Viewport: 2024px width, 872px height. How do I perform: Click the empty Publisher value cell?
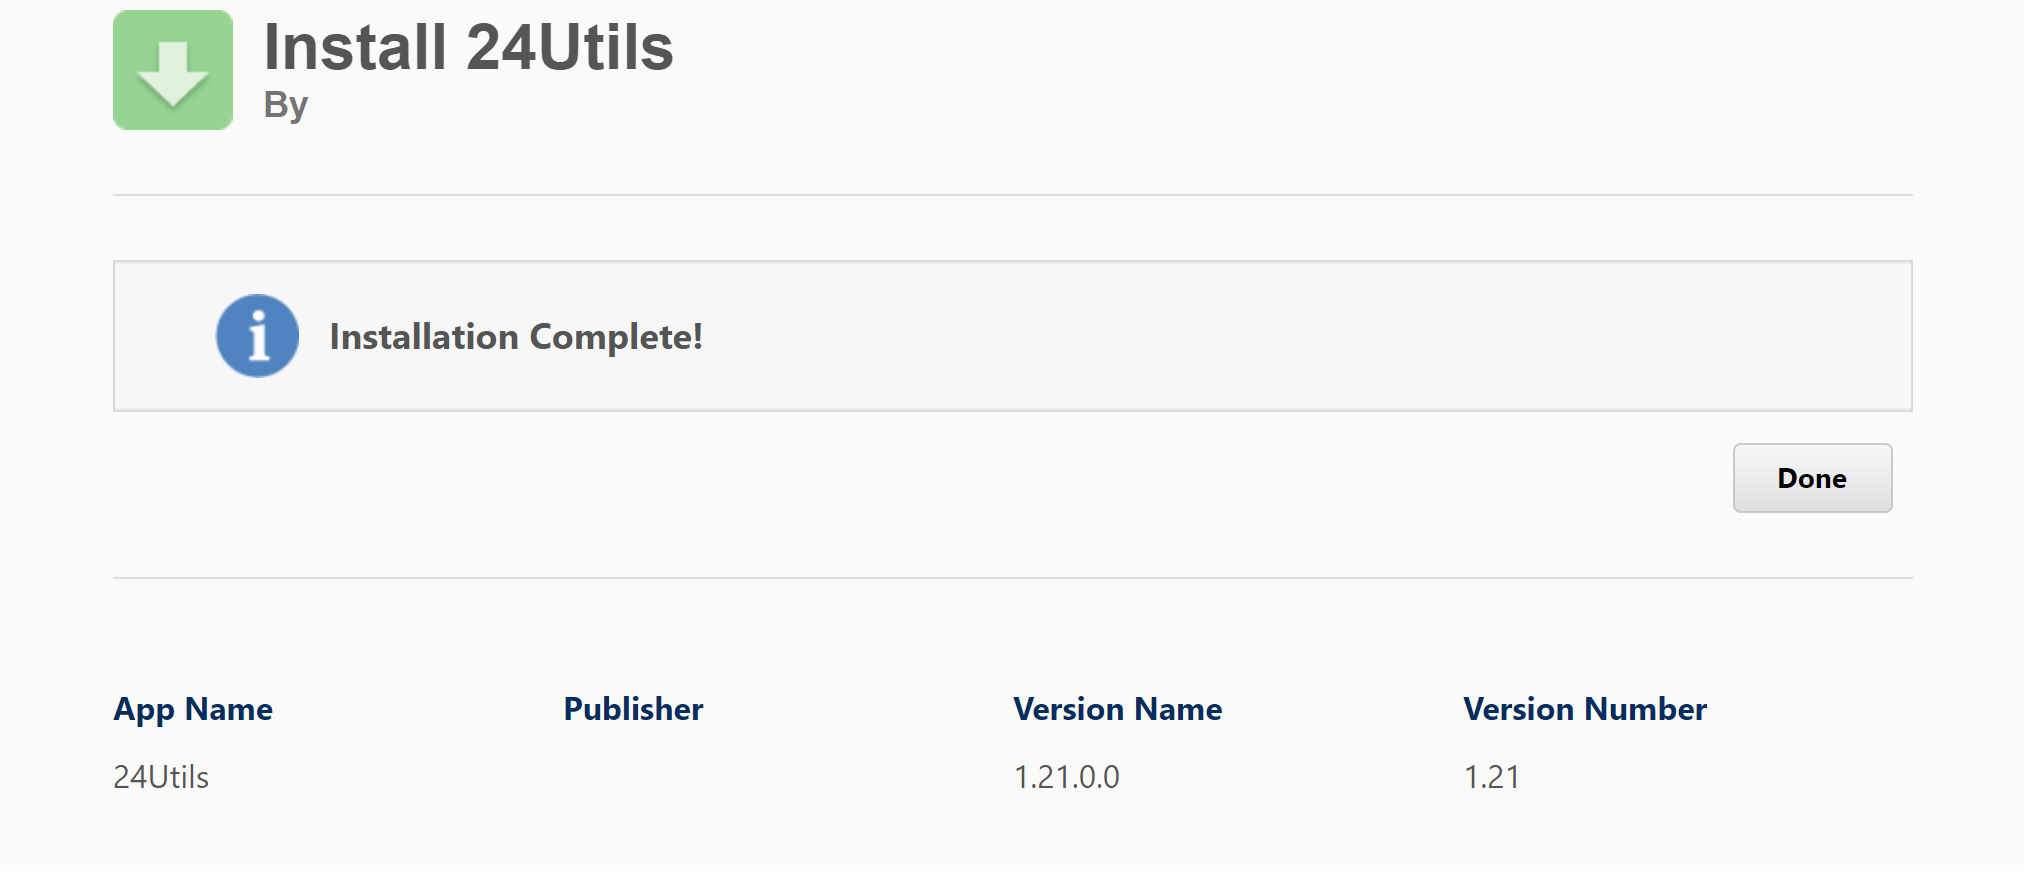point(633,777)
